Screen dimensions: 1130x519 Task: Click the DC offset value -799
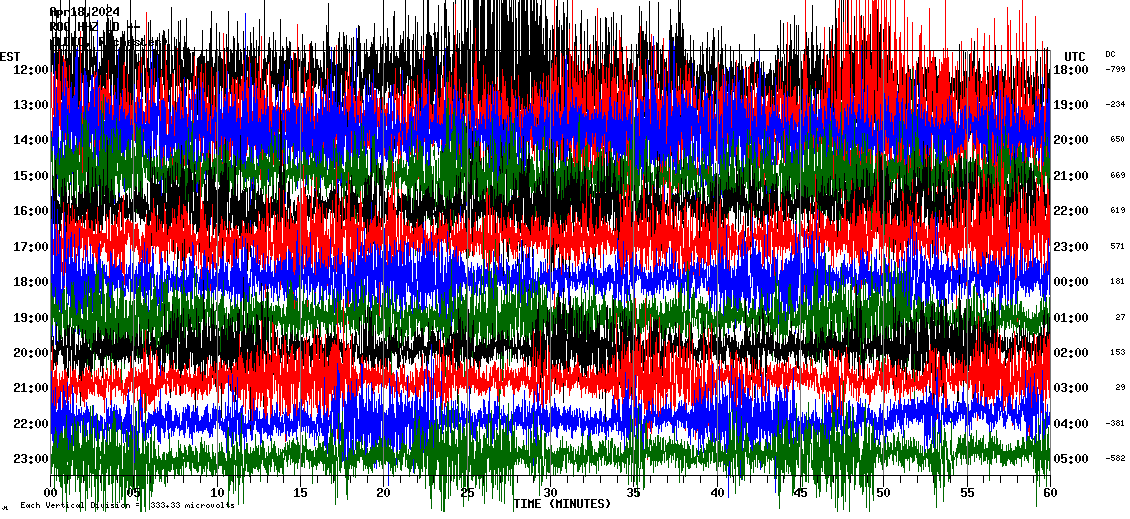click(x=1115, y=69)
